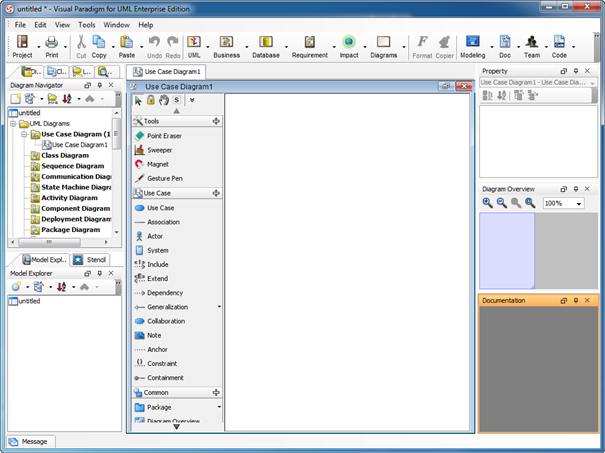Image resolution: width=605 pixels, height=453 pixels.
Task: Select untitled root in Model Explorer
Action: 29,301
